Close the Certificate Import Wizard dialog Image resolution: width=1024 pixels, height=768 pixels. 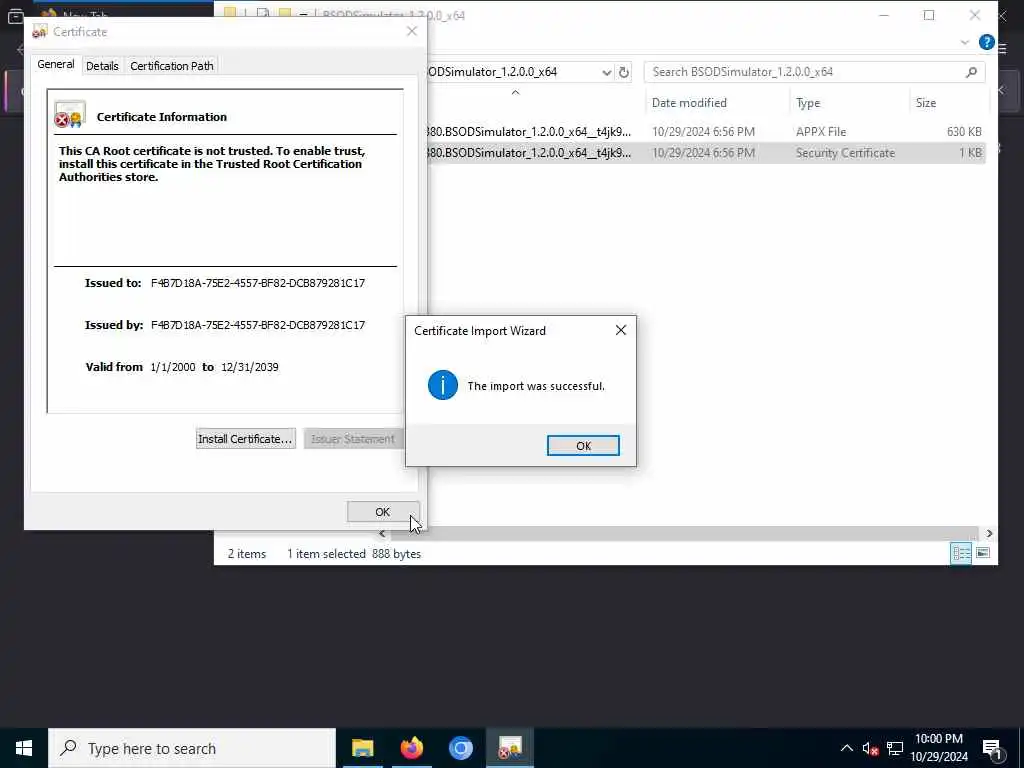click(620, 330)
